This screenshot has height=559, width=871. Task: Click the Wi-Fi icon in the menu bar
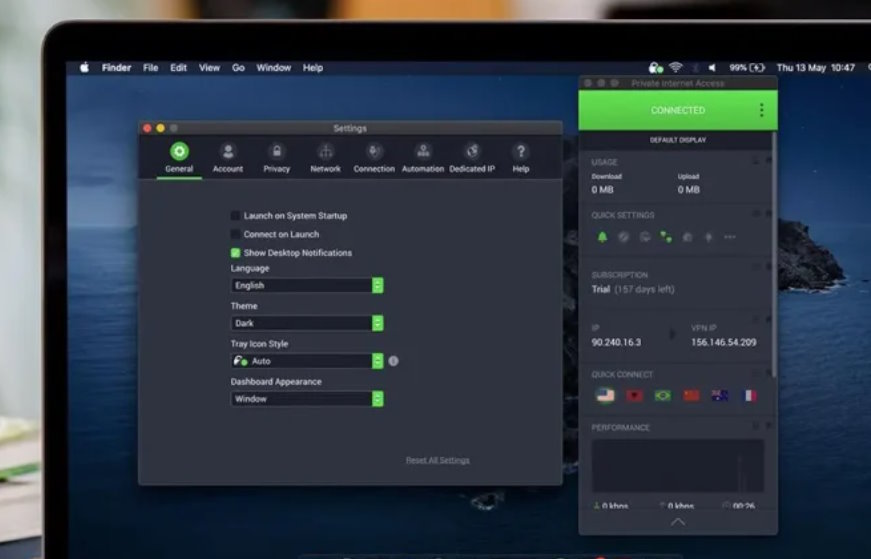675,68
